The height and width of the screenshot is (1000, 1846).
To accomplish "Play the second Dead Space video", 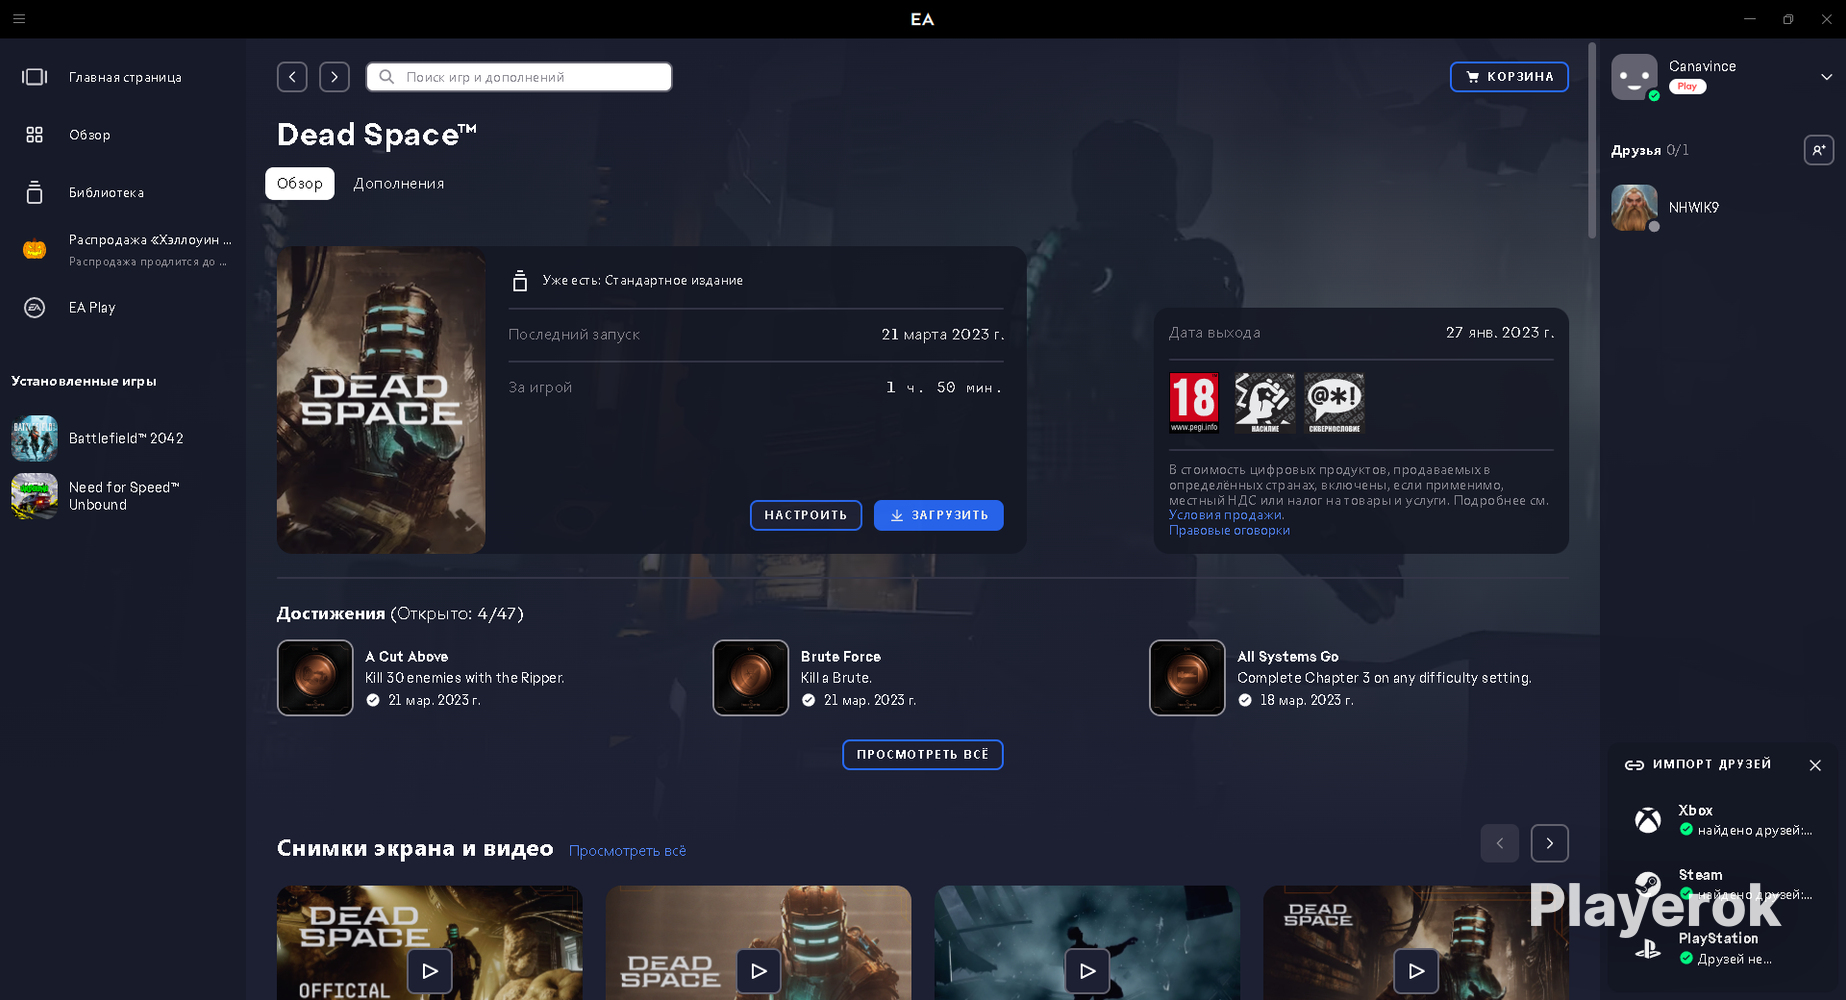I will tap(759, 971).
